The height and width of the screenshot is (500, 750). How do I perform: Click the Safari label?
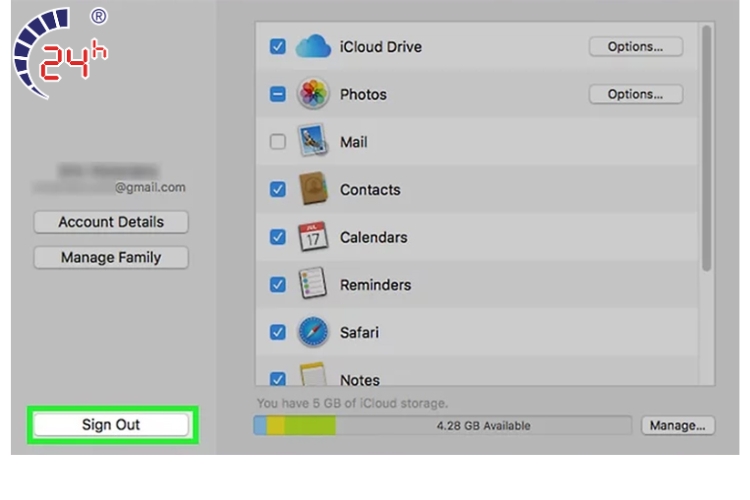359,333
